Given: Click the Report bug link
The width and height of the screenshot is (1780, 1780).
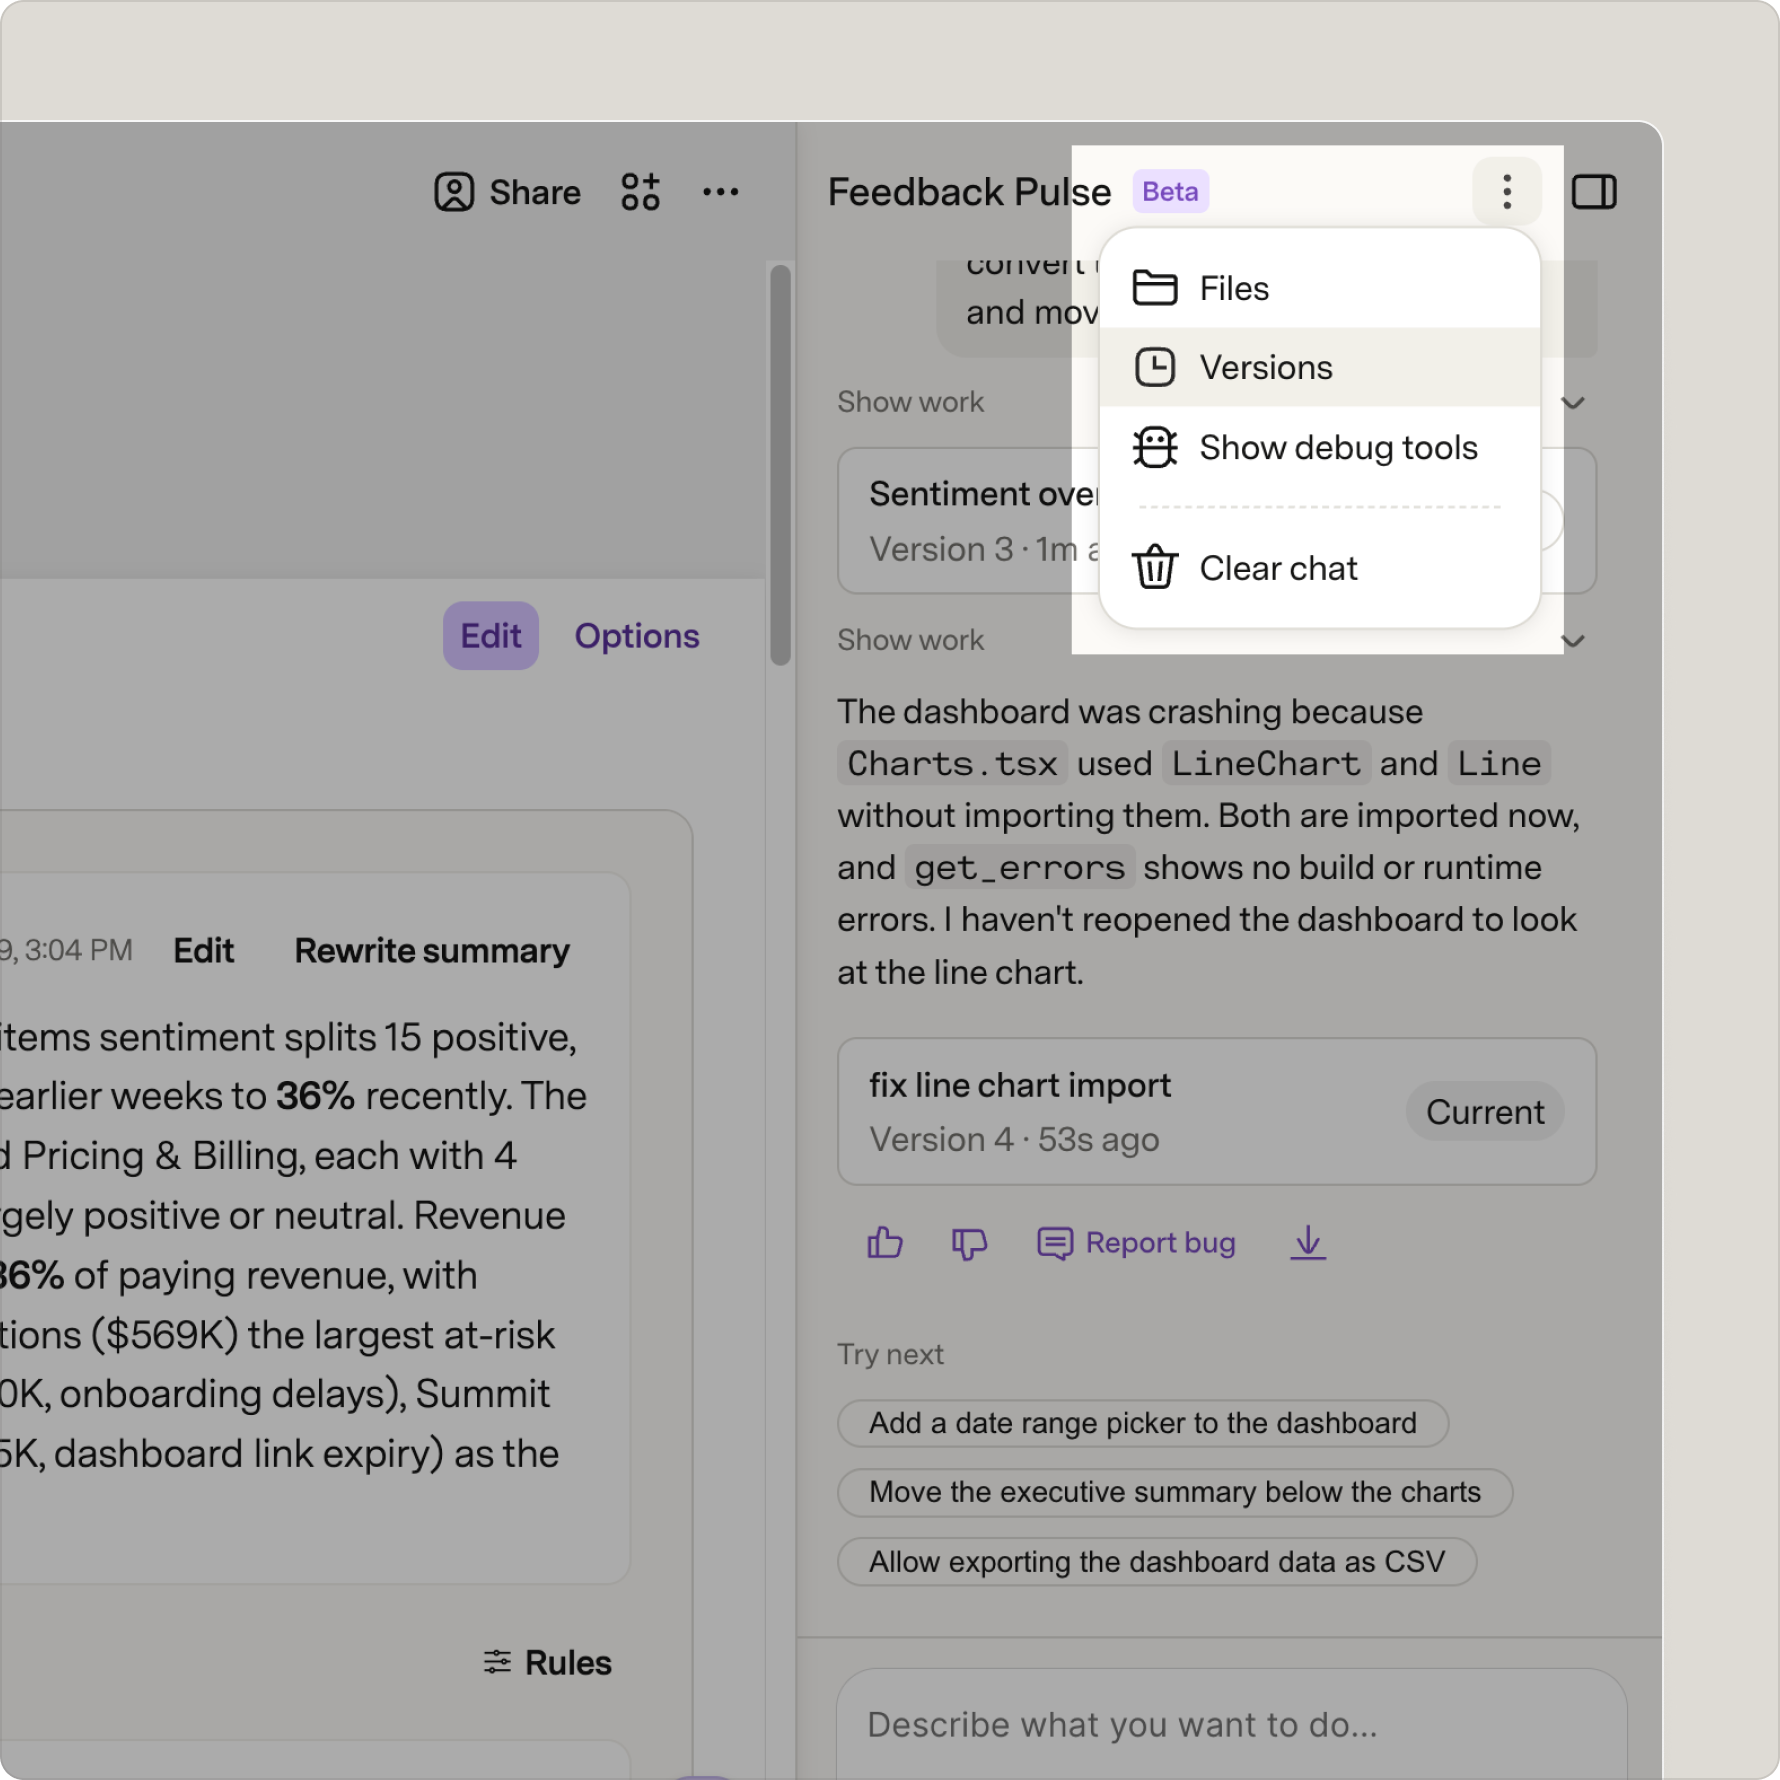Looking at the screenshot, I should tap(1137, 1243).
